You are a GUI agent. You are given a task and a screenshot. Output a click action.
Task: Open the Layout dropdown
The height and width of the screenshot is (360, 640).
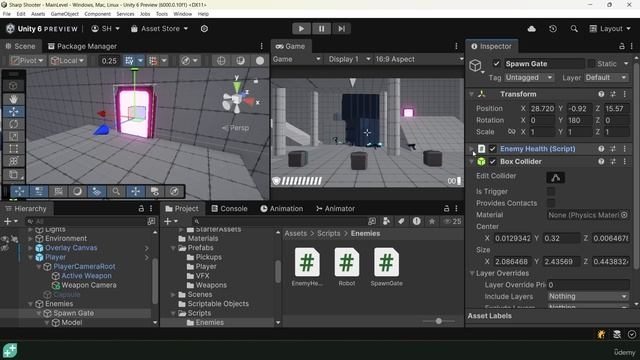point(610,29)
